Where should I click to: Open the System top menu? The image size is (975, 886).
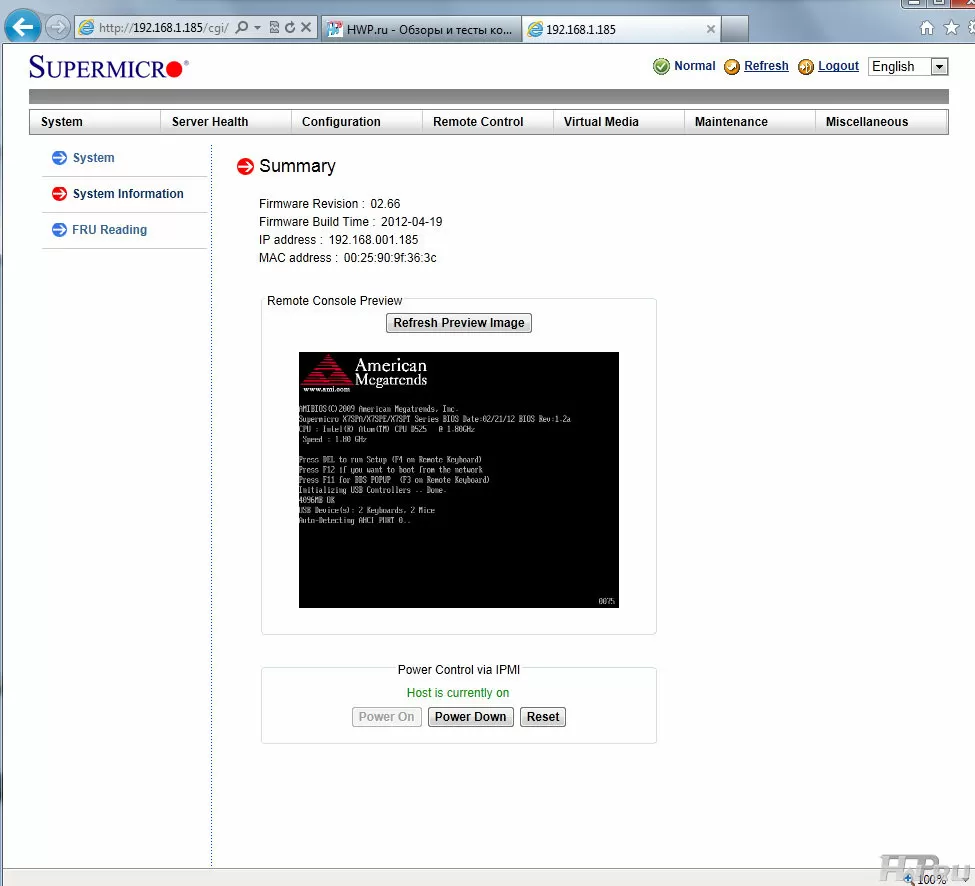point(95,122)
